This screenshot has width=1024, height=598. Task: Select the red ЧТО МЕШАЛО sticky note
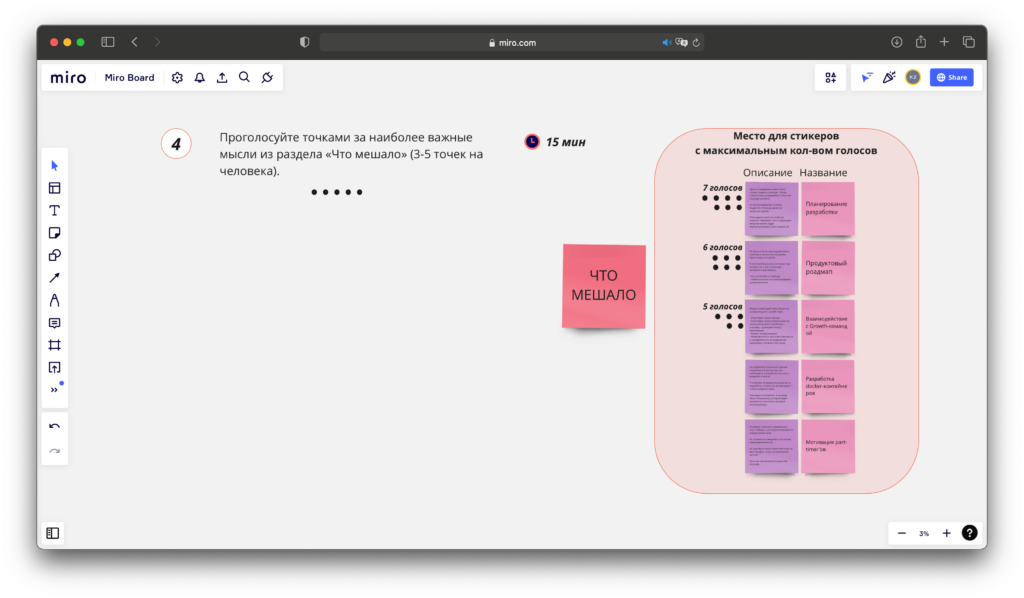(x=604, y=285)
